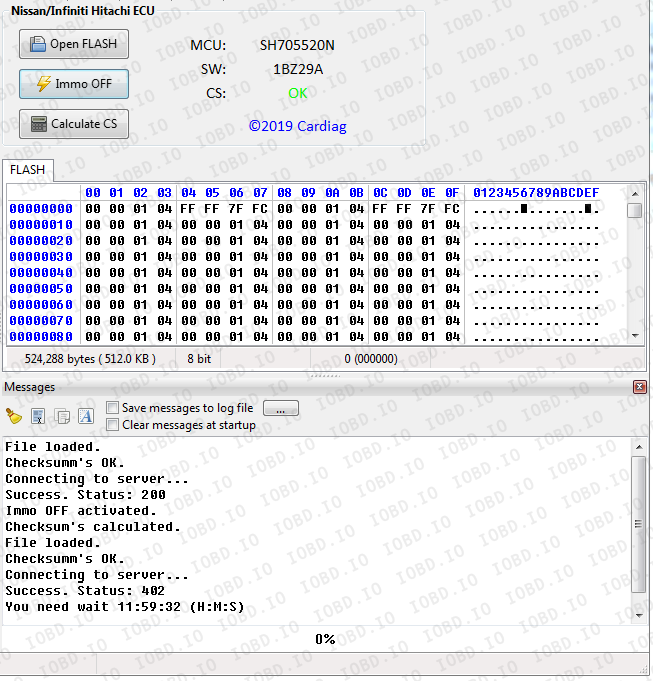653x681 pixels.
Task: Click the green CS status OK
Action: point(298,93)
